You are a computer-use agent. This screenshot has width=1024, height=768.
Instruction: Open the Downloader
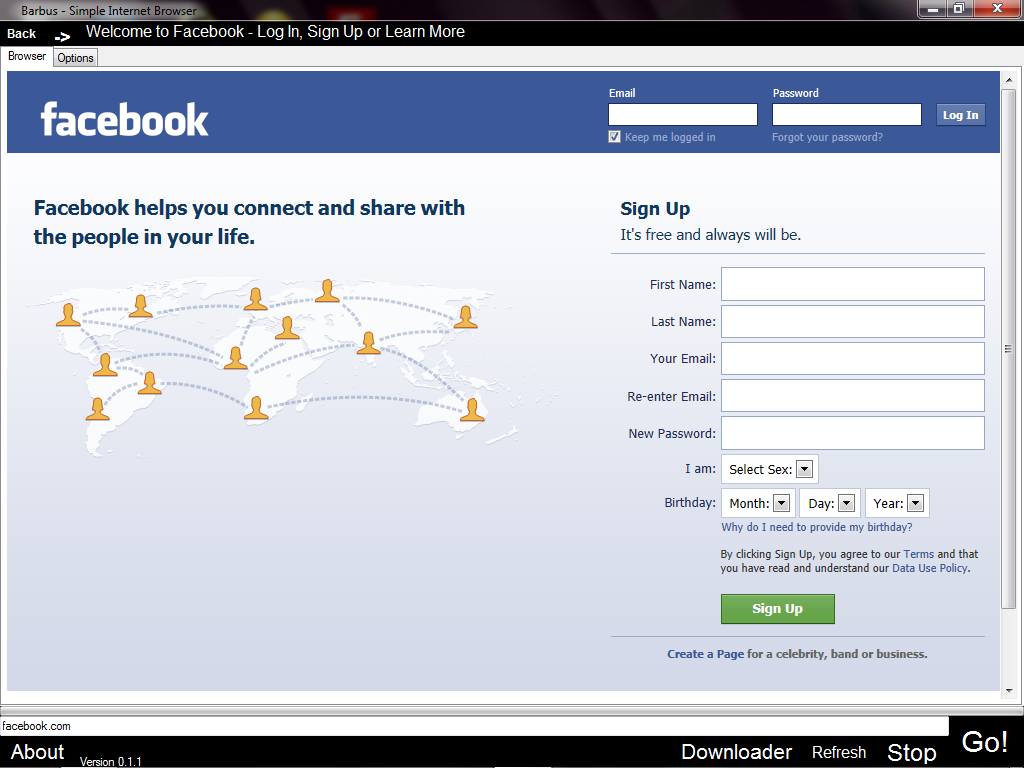point(736,751)
